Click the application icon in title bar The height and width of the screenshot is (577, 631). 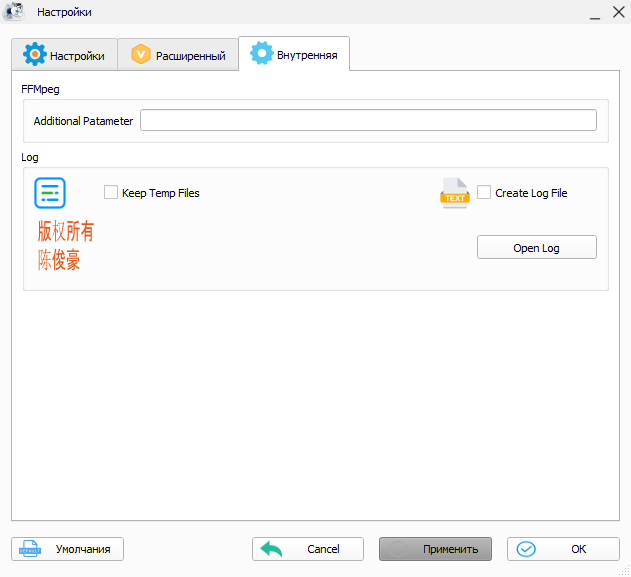point(14,12)
